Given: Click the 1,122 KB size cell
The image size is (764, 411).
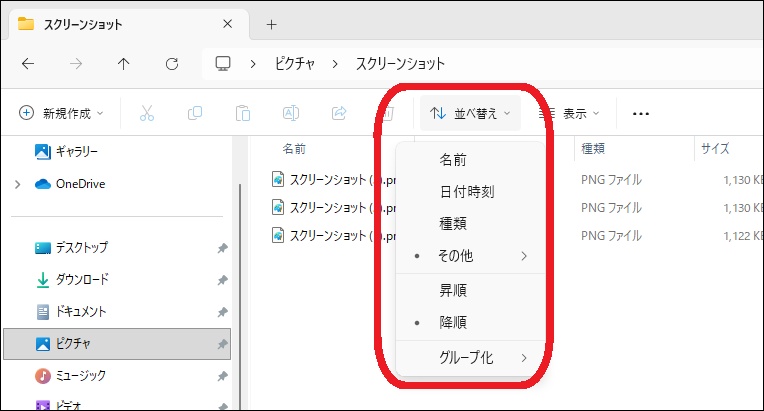Looking at the screenshot, I should 743,236.
